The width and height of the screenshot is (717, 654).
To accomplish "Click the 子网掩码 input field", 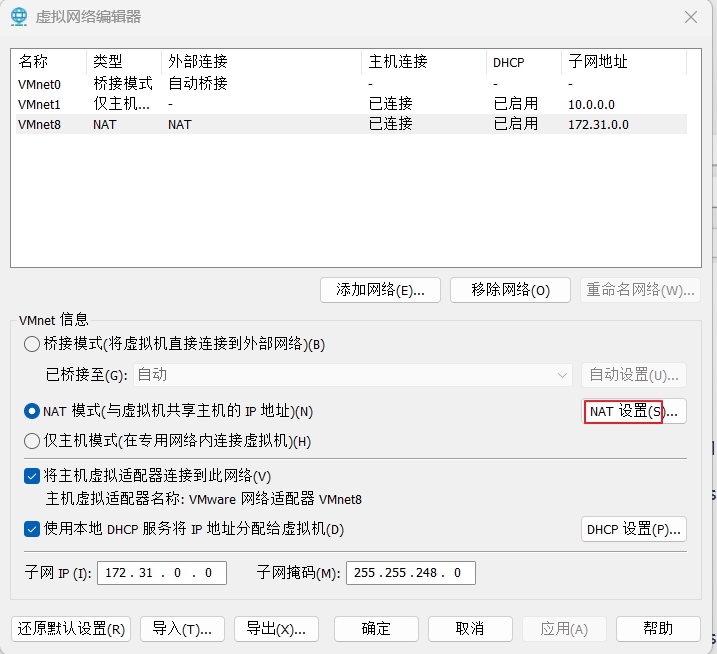I will [x=411, y=573].
